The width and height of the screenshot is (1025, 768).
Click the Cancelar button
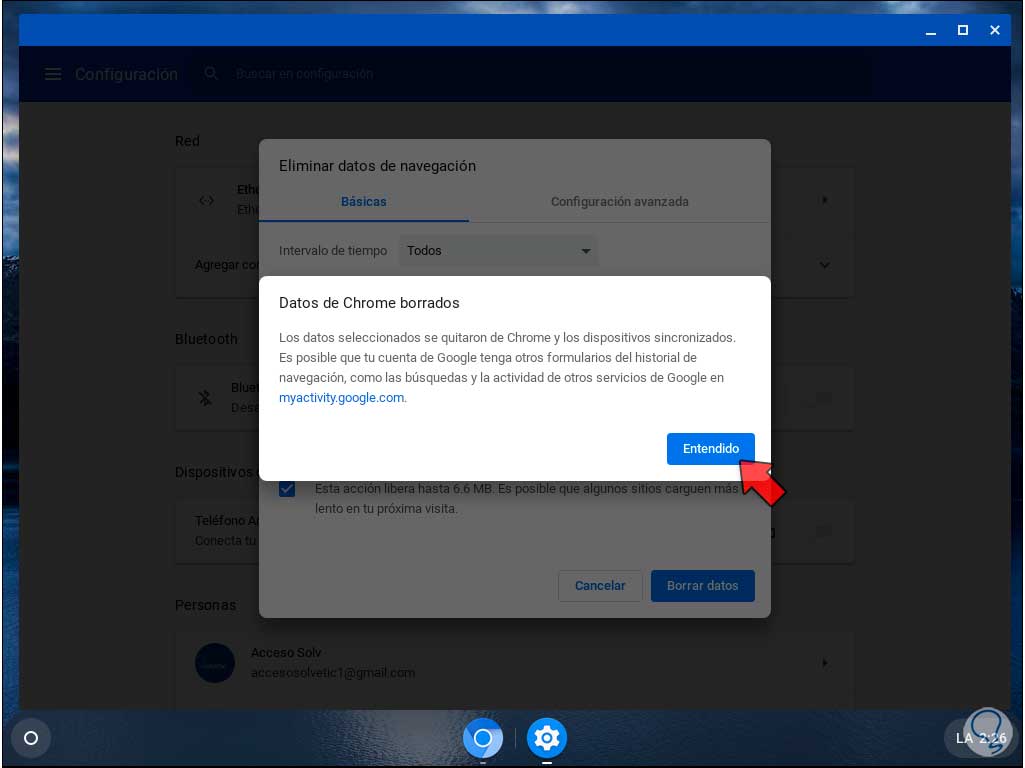(x=600, y=586)
